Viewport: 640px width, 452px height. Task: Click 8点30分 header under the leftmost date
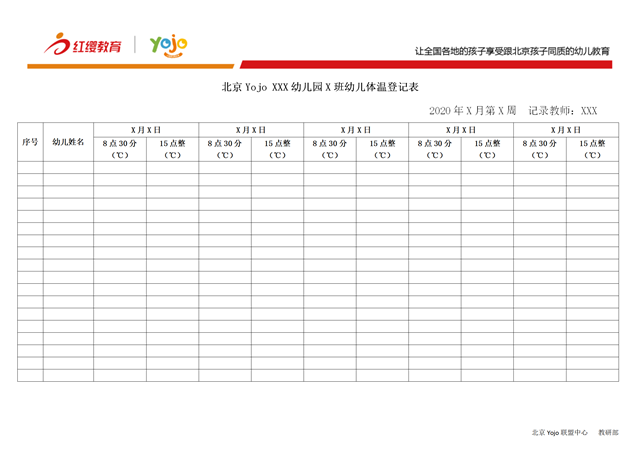[x=120, y=149]
